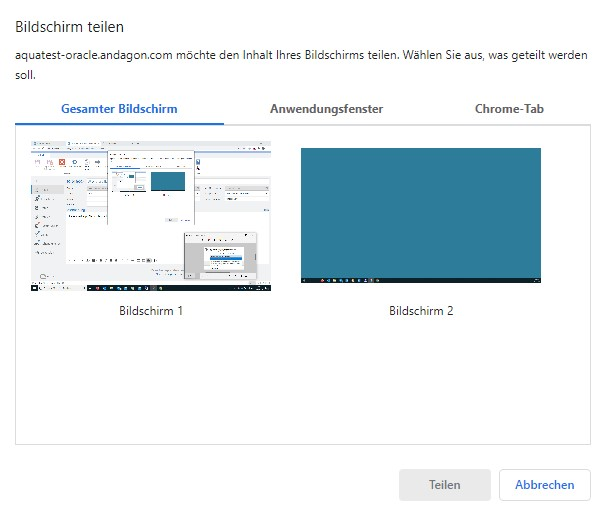Click the system clock in Bildschirm 2 preview
Screen dimensions: 606x516
click(532, 281)
